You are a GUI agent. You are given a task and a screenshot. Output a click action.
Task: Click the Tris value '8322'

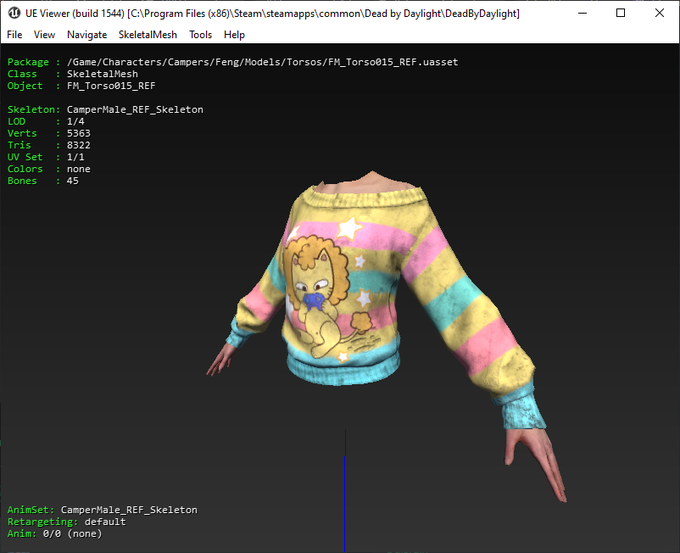click(78, 145)
